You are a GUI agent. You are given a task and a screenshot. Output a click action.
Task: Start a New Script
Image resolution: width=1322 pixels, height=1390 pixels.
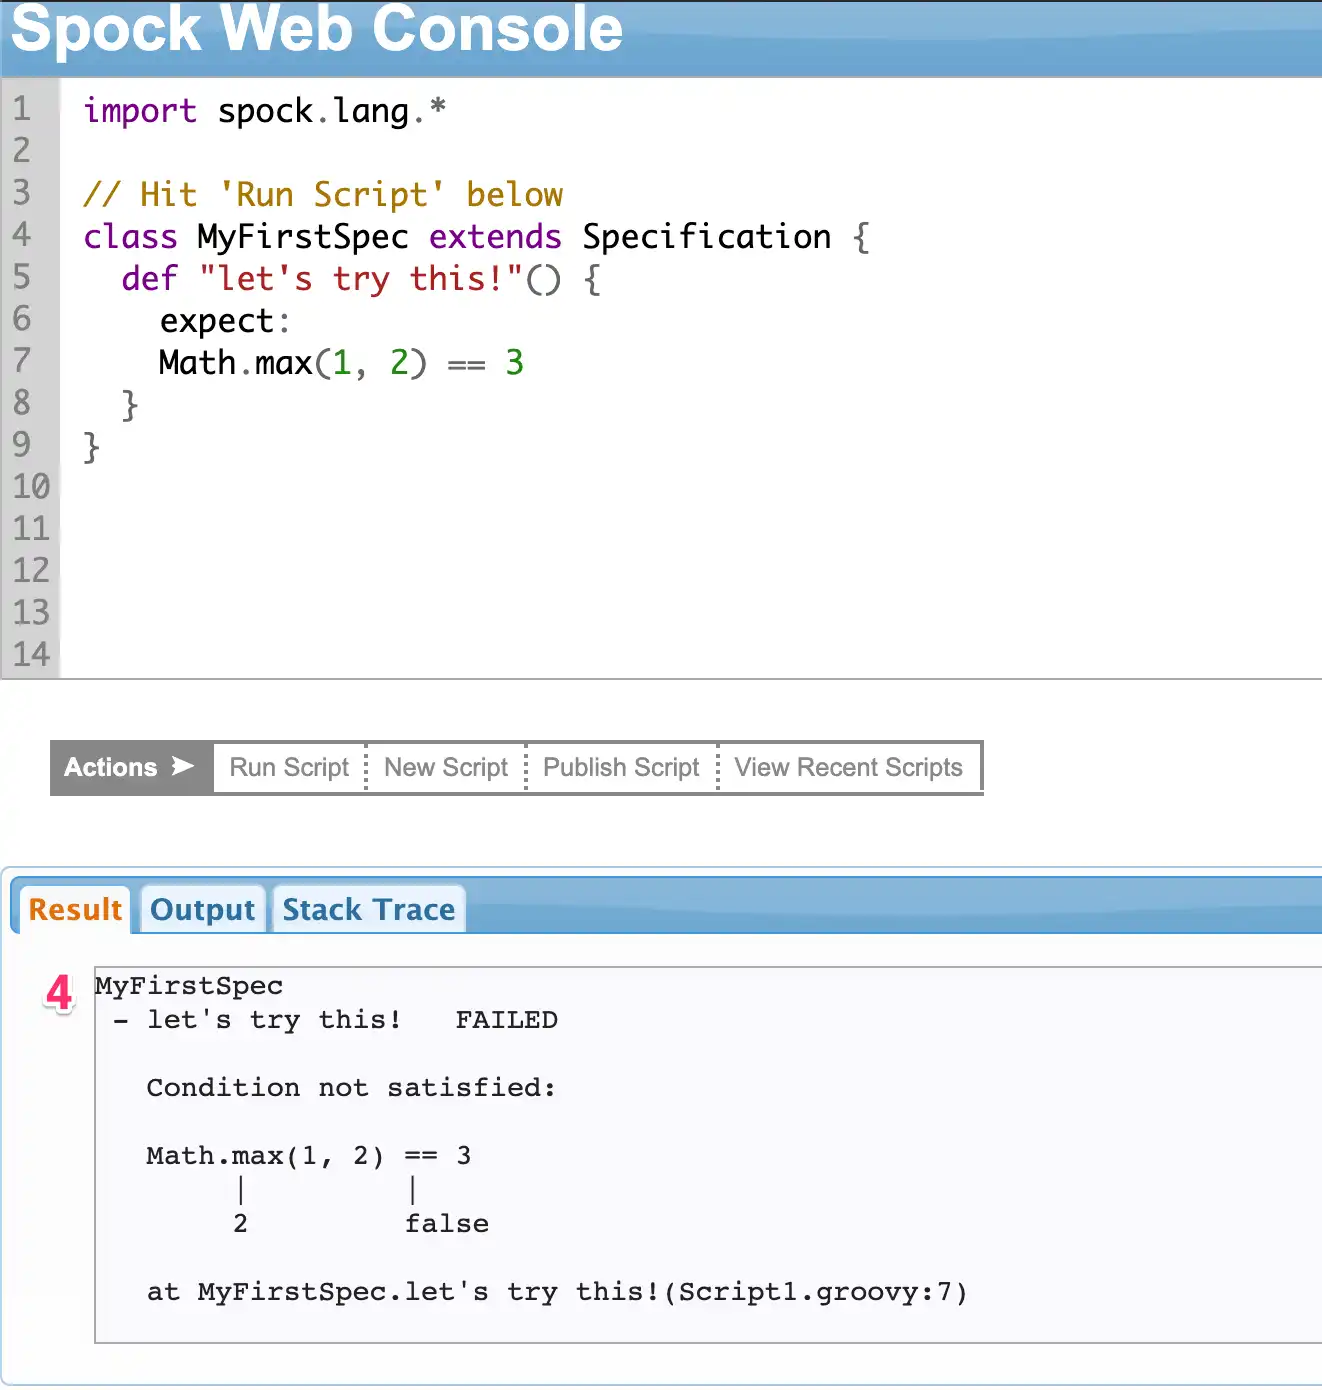point(446,767)
